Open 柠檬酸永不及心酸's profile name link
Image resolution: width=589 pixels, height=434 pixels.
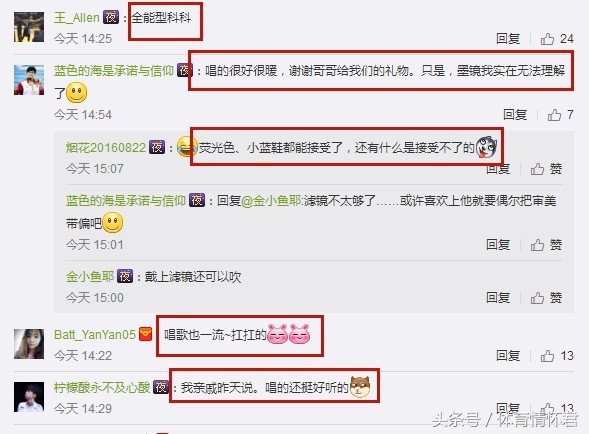pyautogui.click(x=102, y=387)
